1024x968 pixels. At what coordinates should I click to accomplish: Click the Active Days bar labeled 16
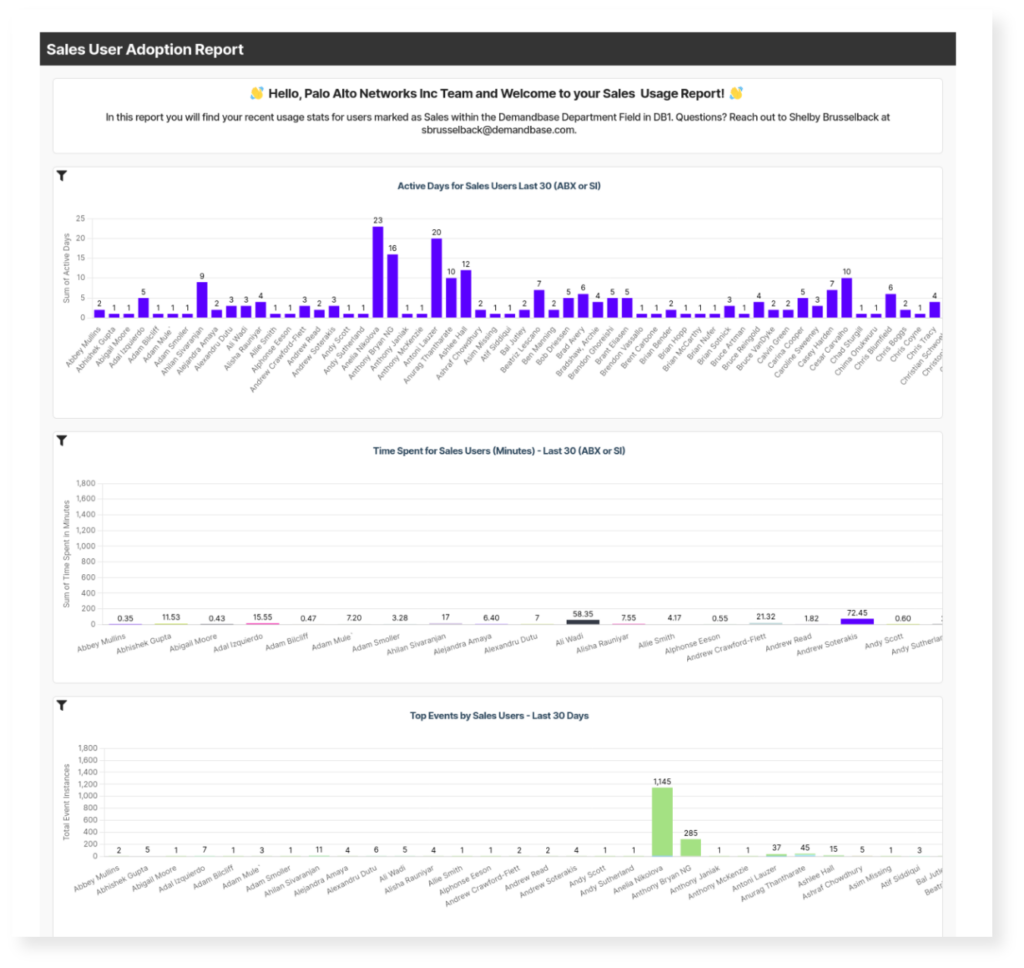click(x=392, y=286)
